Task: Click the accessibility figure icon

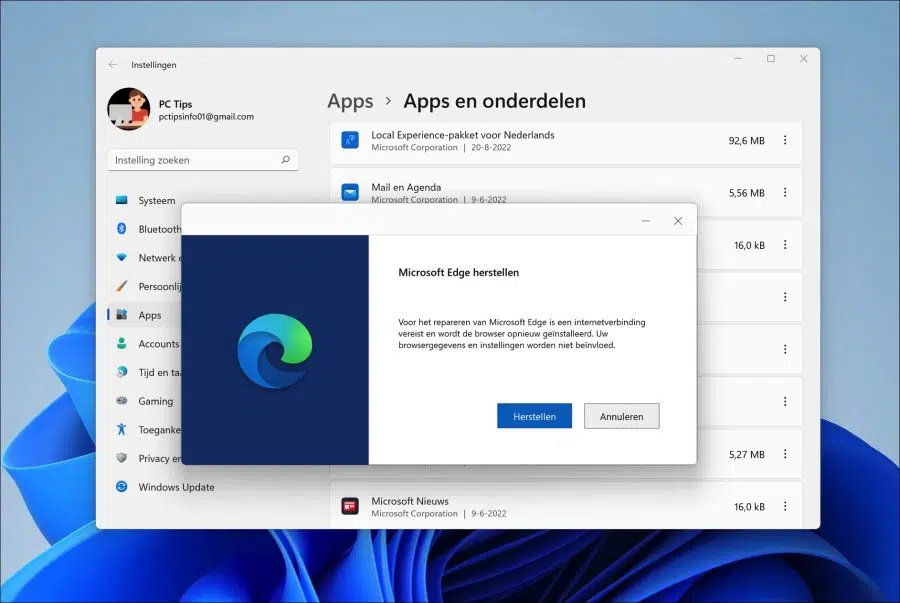Action: [121, 429]
